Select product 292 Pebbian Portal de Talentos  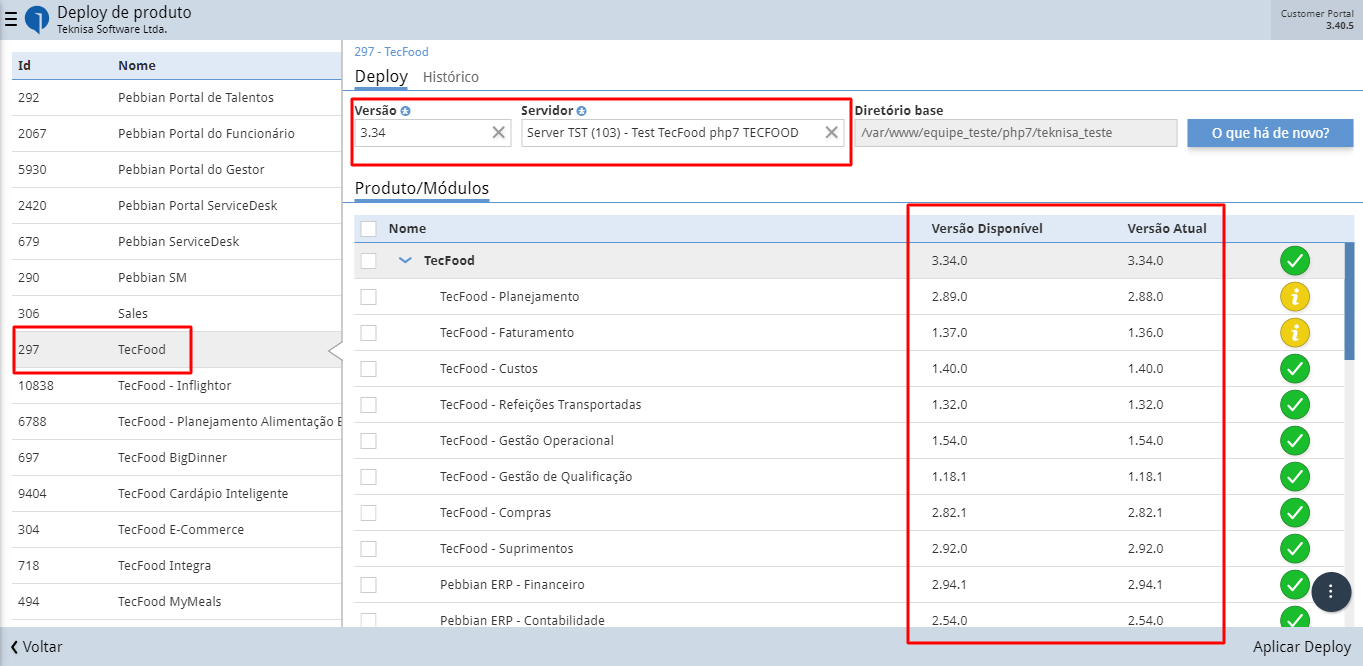coord(177,98)
